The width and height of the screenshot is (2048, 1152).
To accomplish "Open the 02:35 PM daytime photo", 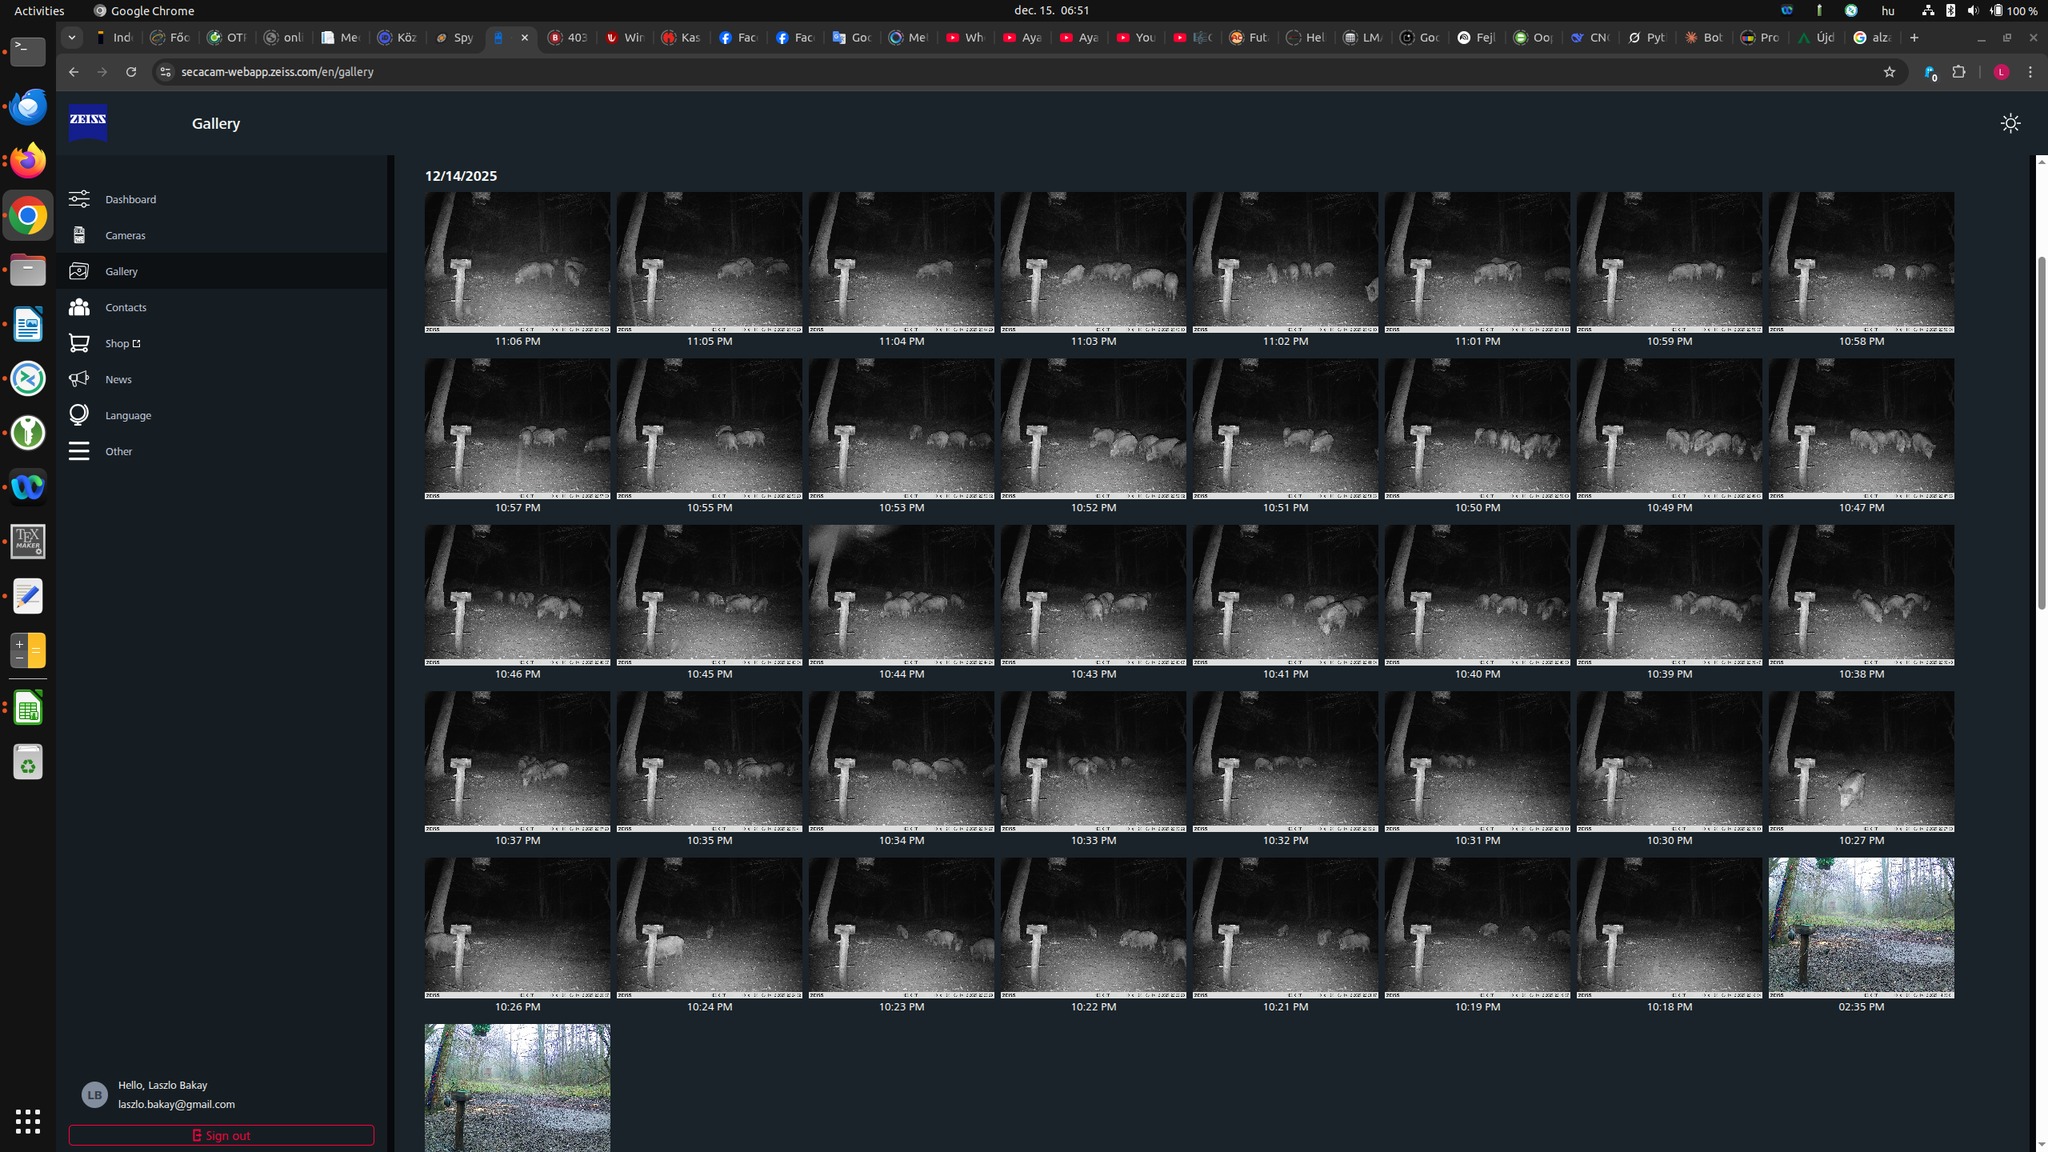I will pyautogui.click(x=1861, y=927).
